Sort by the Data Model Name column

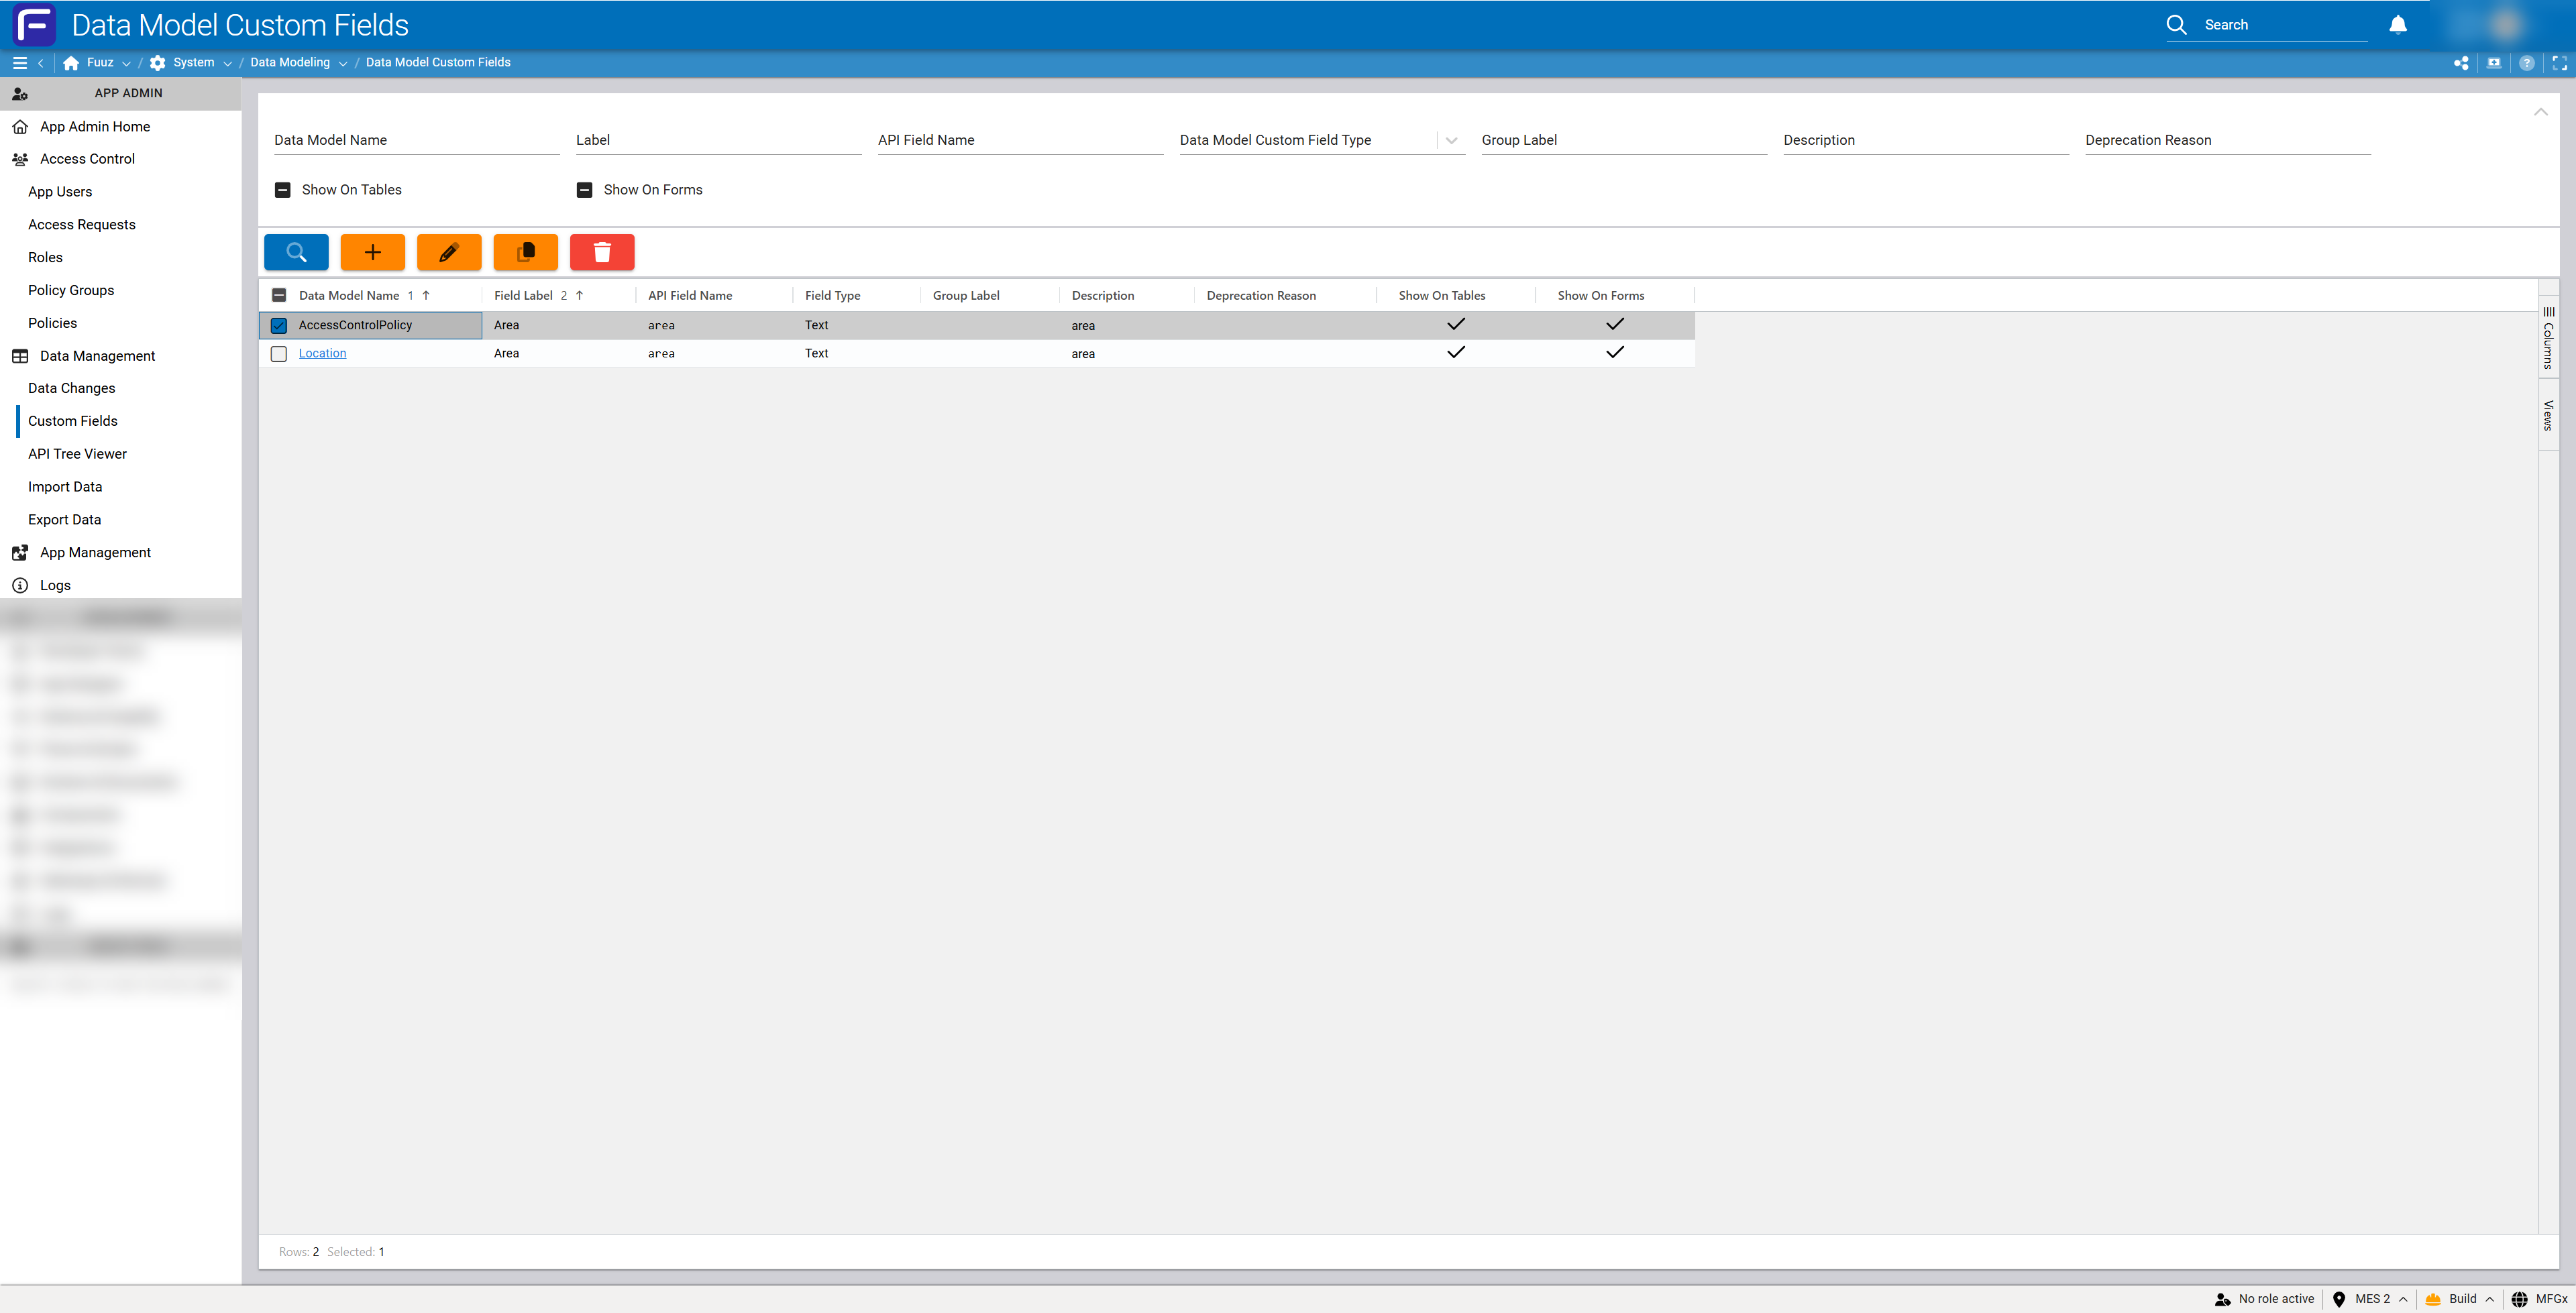(x=349, y=295)
